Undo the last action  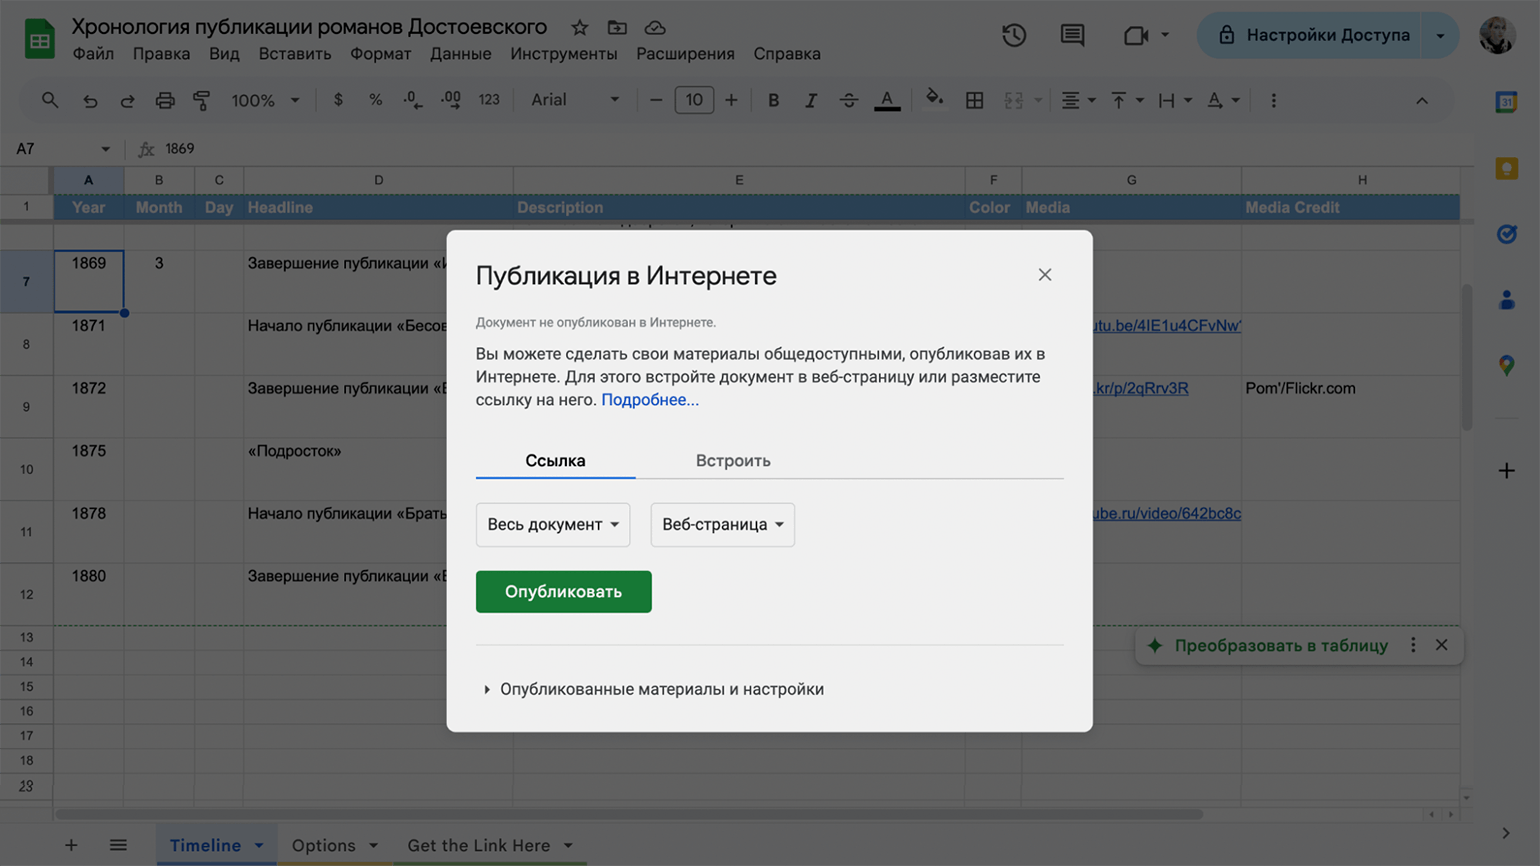pyautogui.click(x=90, y=100)
